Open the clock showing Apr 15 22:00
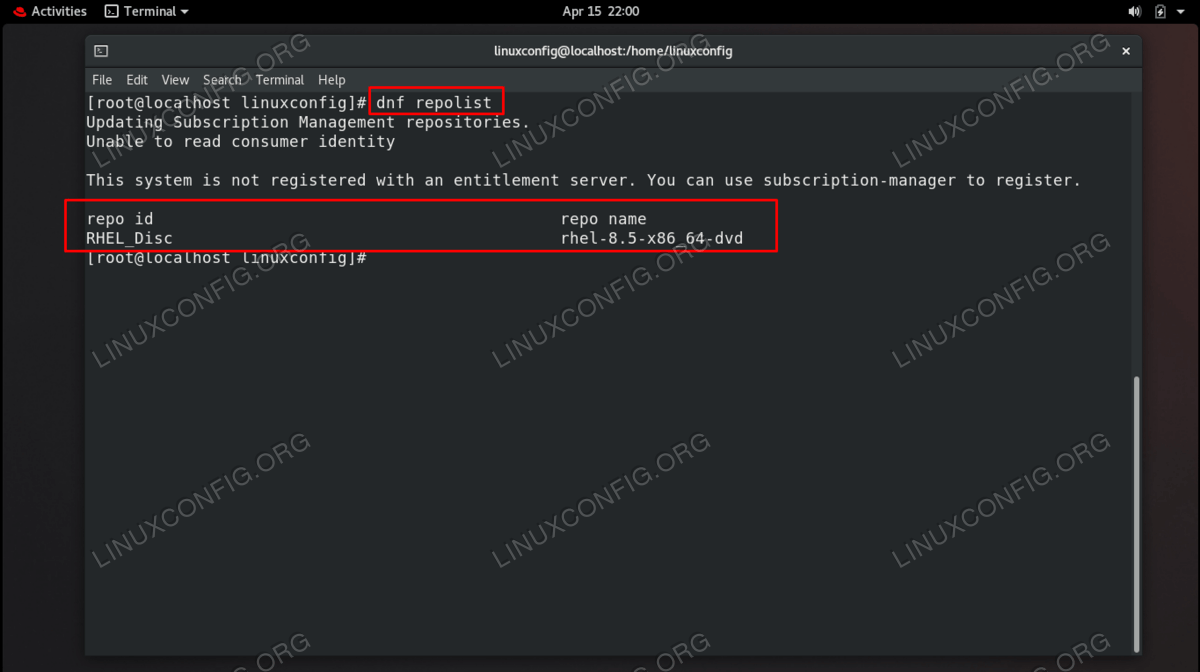 point(601,12)
